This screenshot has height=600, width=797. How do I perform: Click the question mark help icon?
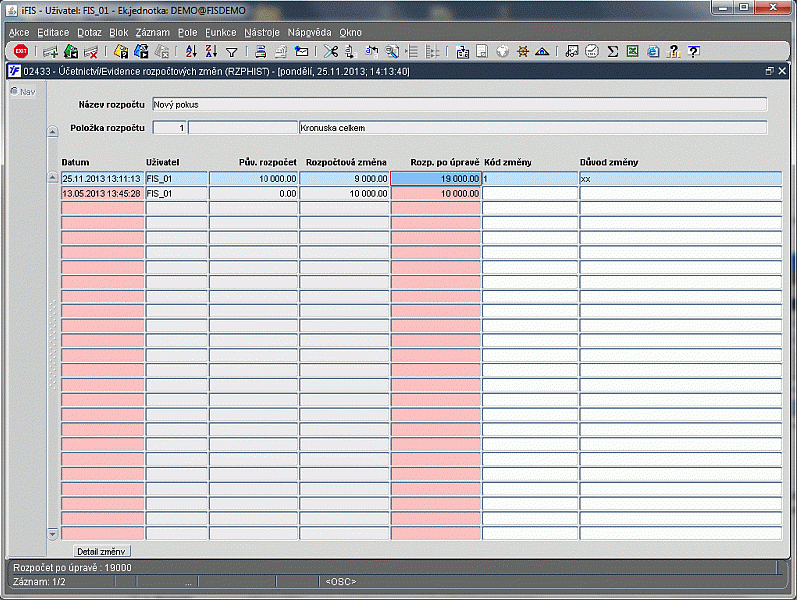coord(693,51)
